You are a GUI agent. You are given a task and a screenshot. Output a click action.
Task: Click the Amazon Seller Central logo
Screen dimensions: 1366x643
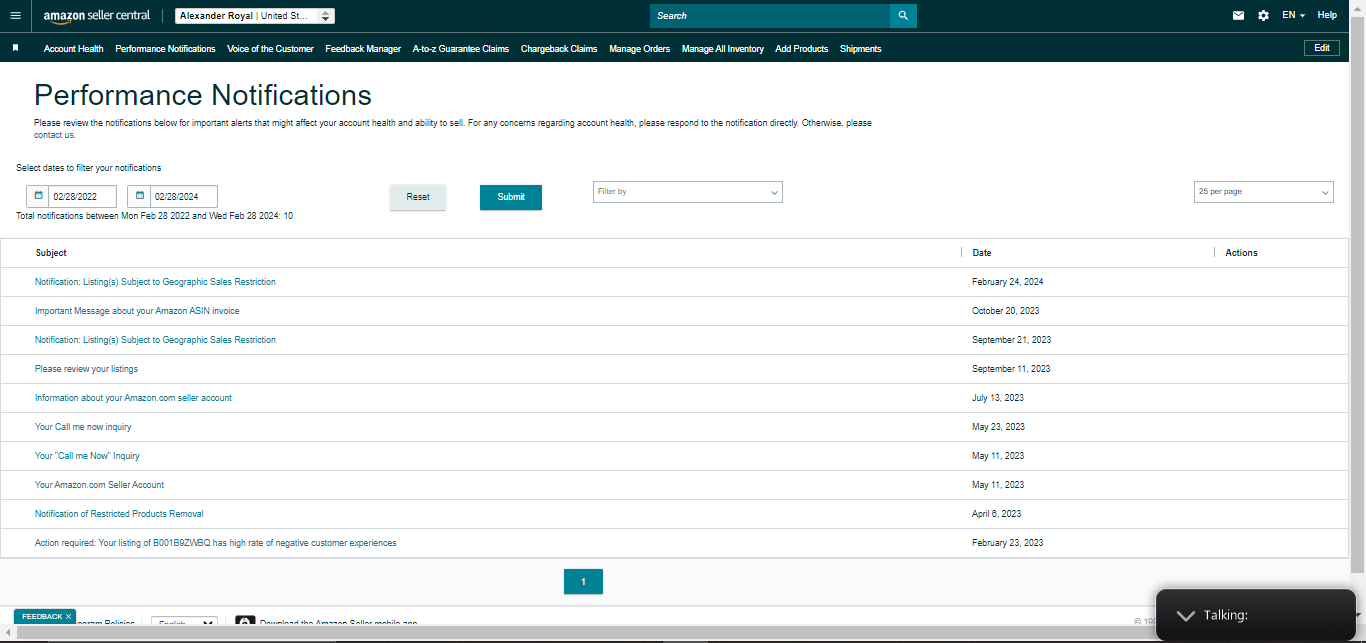click(97, 16)
